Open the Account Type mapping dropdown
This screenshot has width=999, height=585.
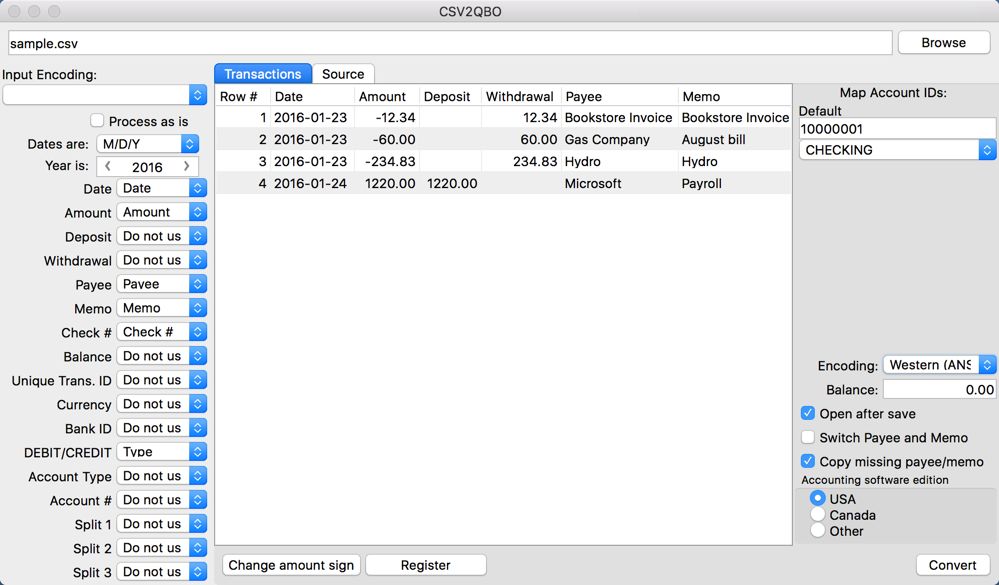pos(162,476)
